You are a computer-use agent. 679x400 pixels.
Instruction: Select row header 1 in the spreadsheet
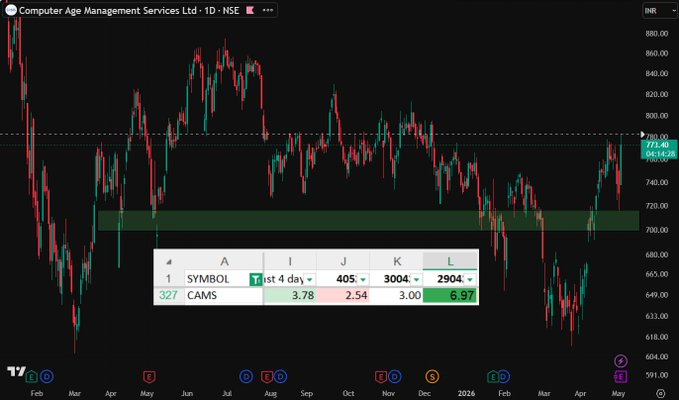(169, 279)
